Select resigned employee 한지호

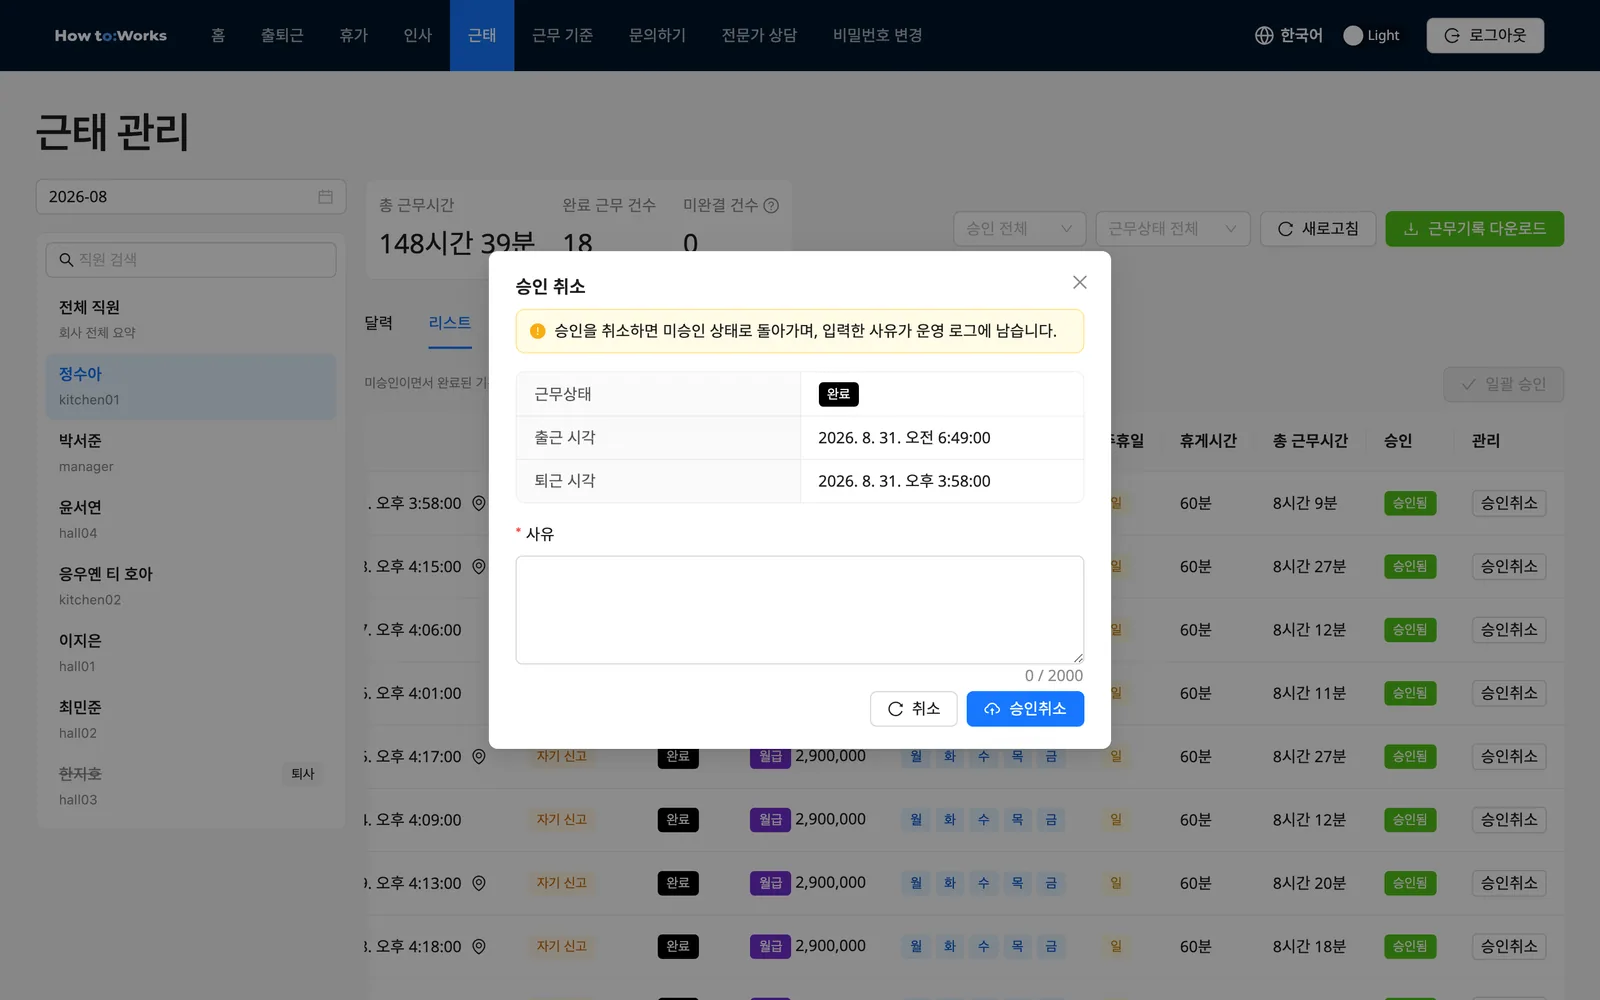(x=191, y=786)
